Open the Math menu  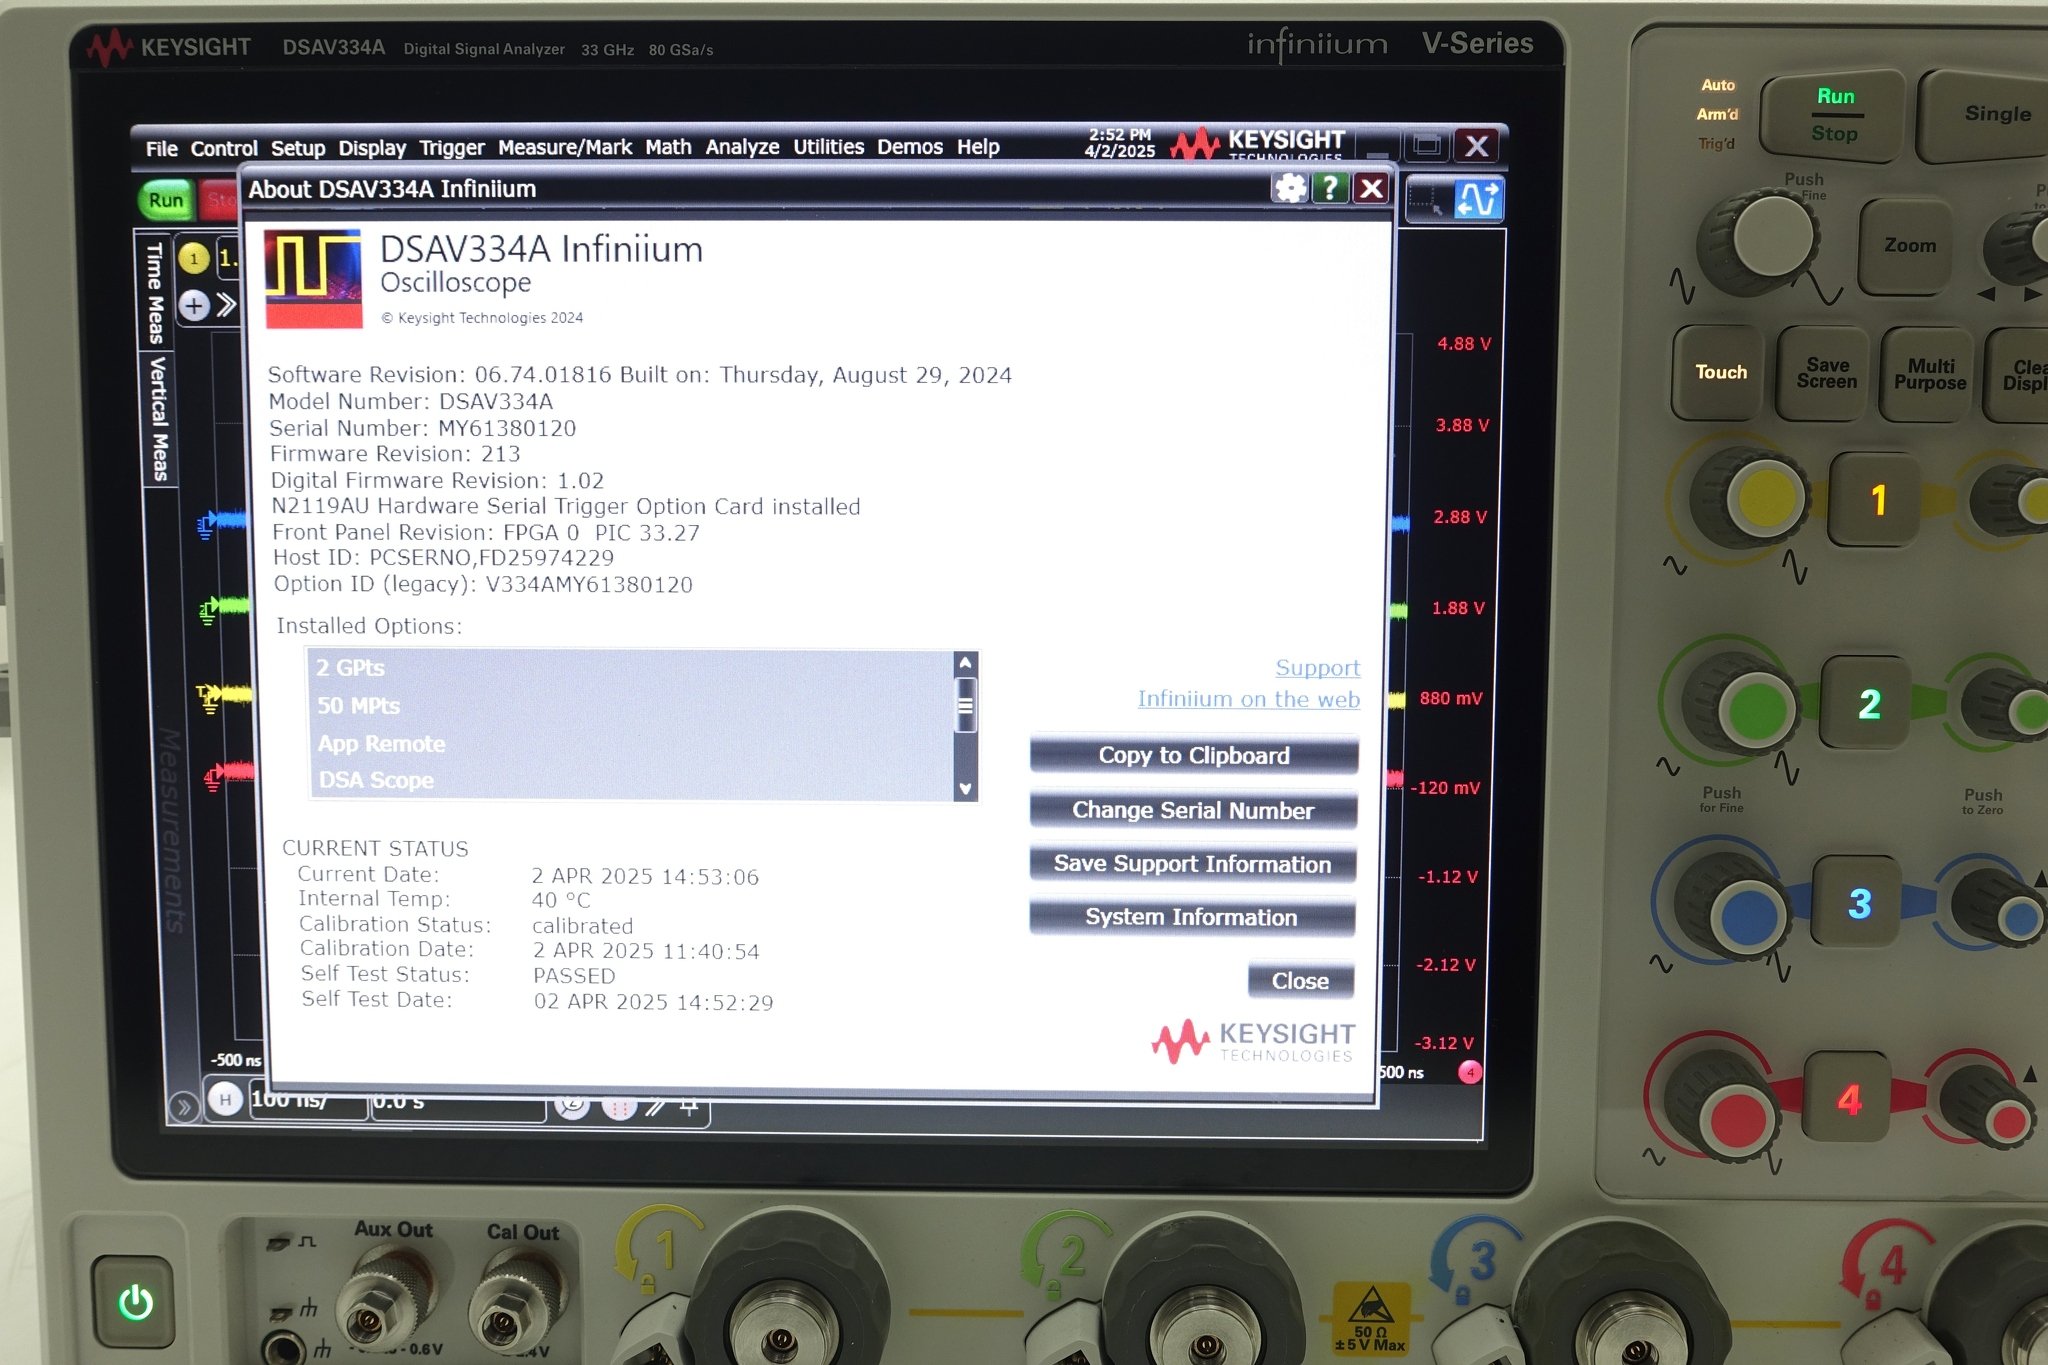tap(668, 146)
